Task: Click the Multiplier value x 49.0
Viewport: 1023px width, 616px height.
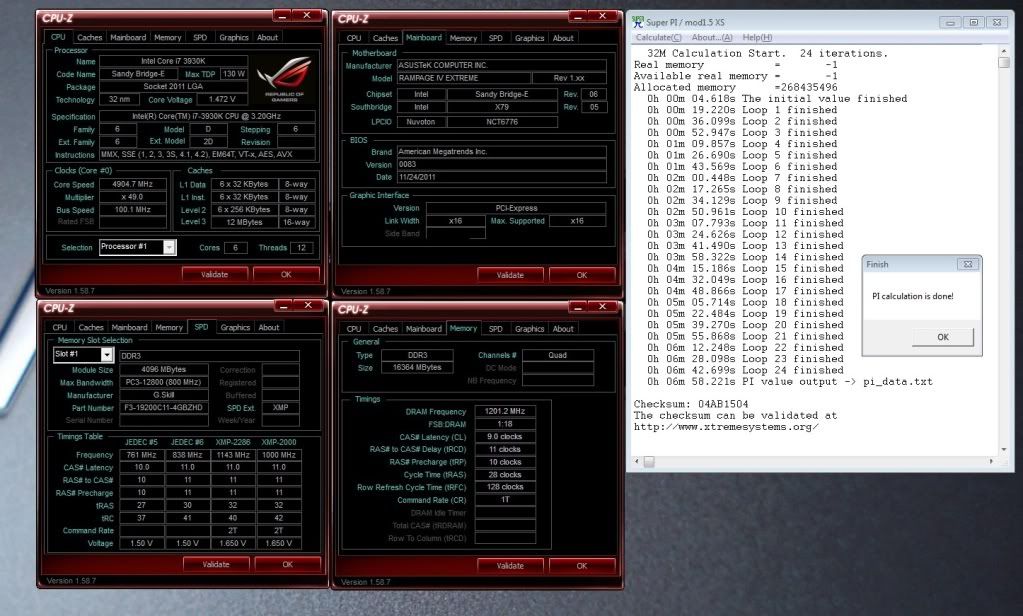Action: tap(132, 197)
